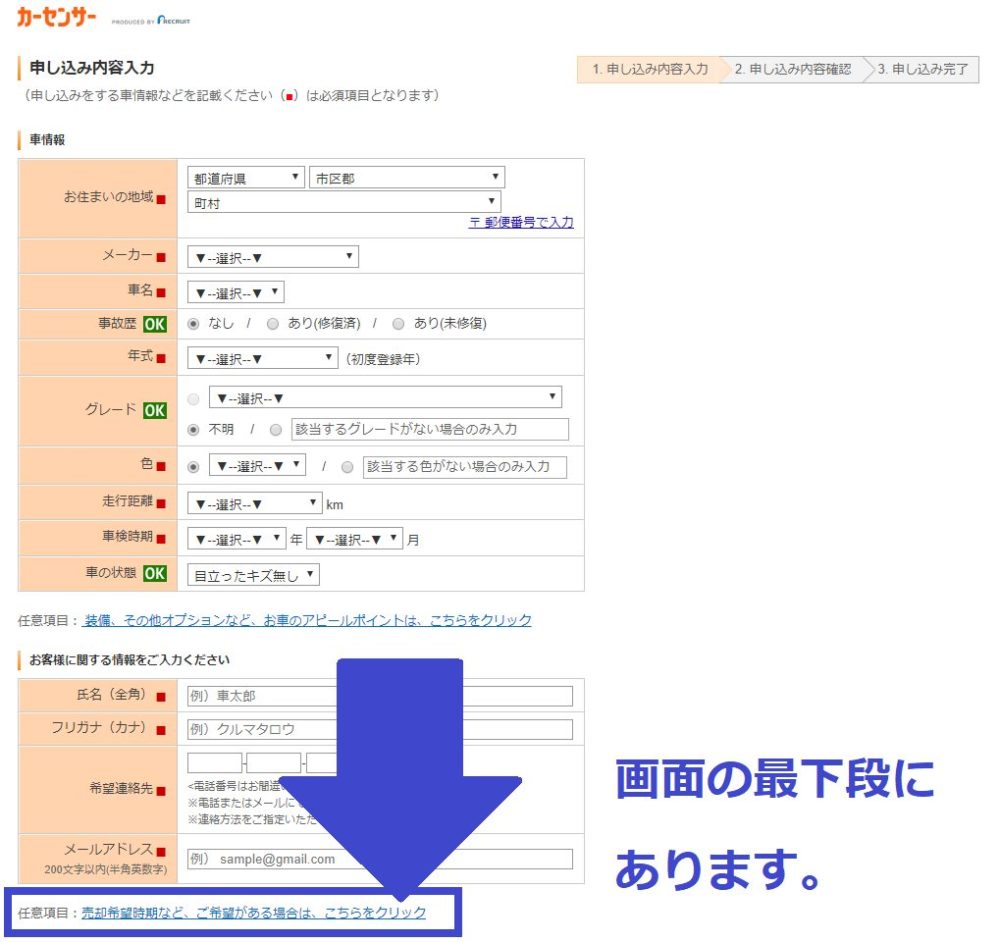Click the color manual entry text field
Image resolution: width=1000 pixels, height=942 pixels.
(x=465, y=467)
